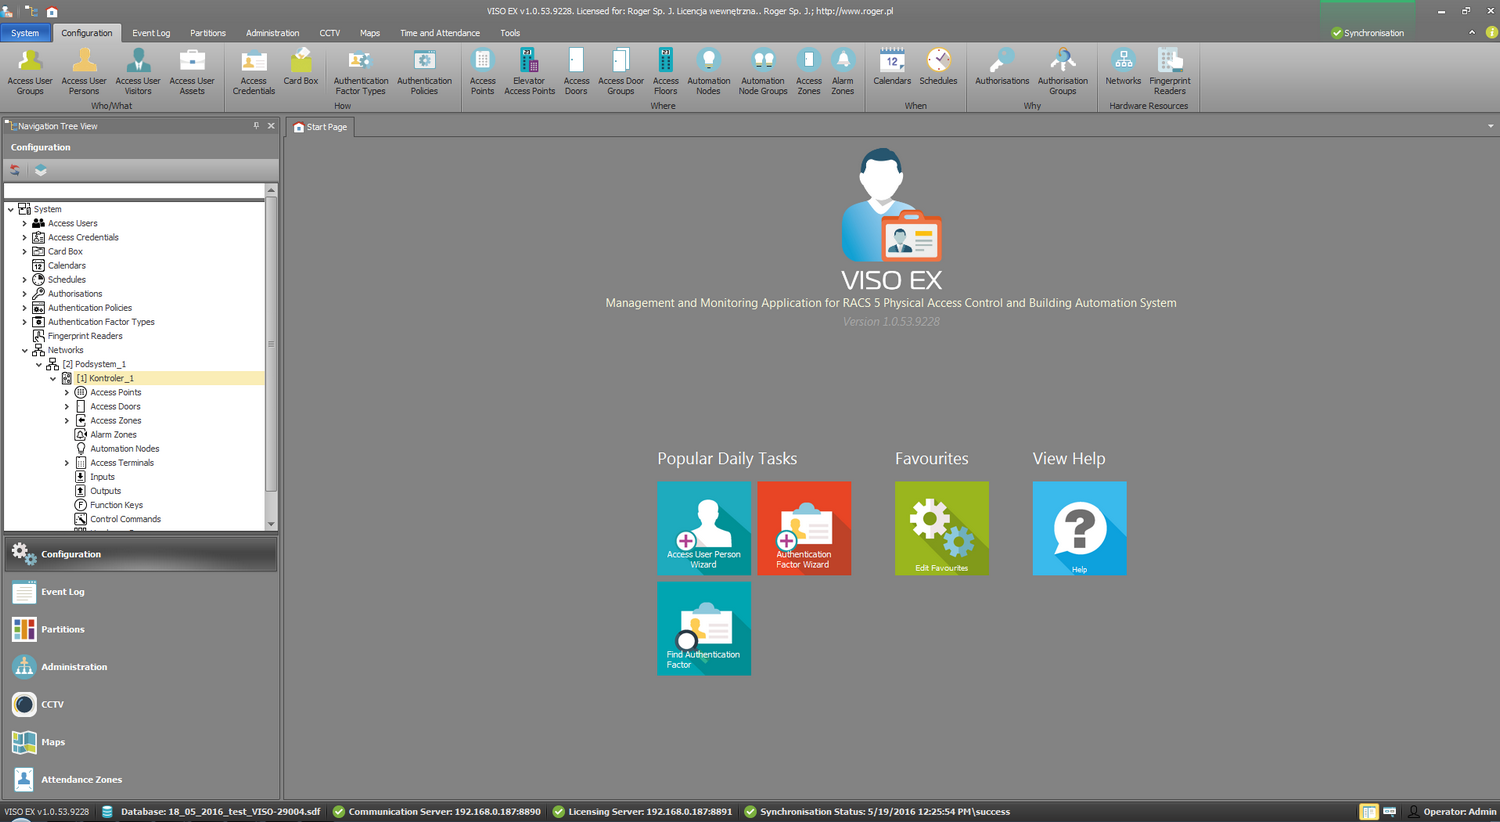Open Event Log navigation section

(140, 592)
